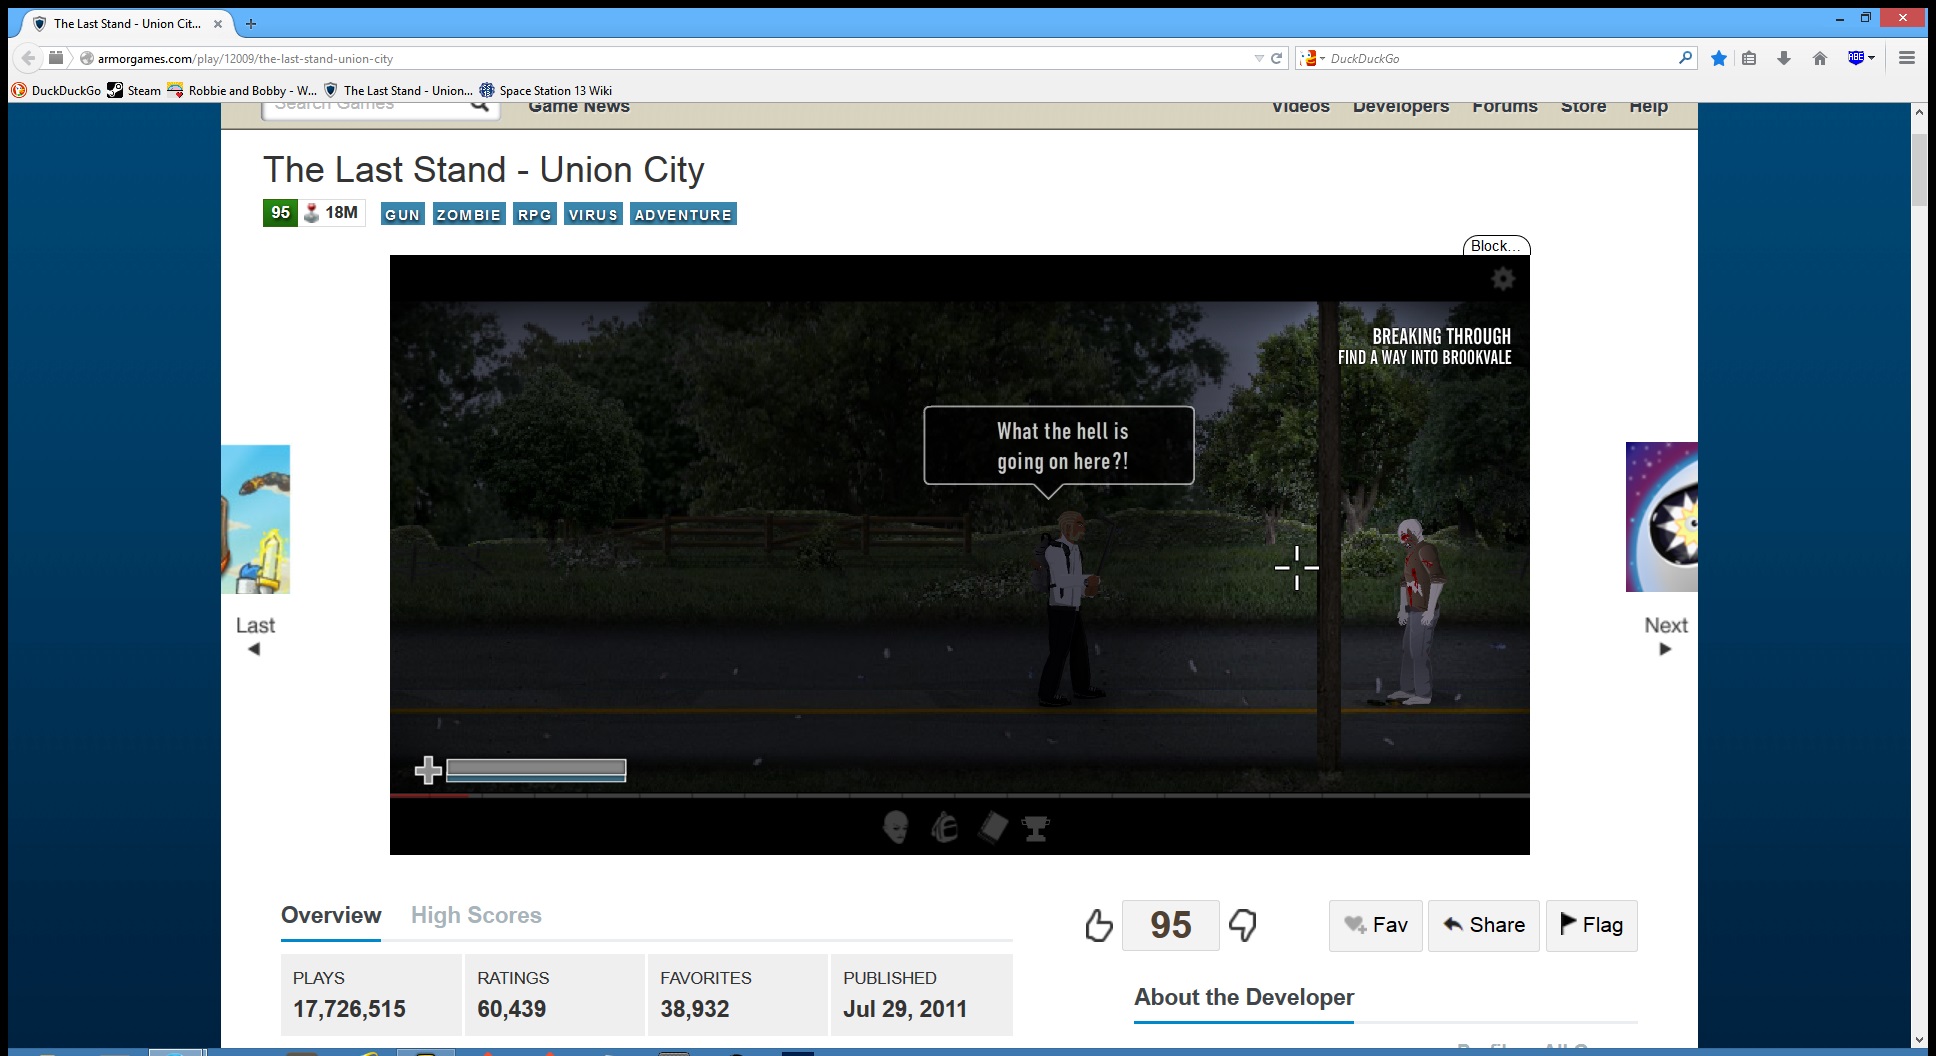Open the Firefox hamburger menu
1936x1056 pixels.
point(1907,58)
